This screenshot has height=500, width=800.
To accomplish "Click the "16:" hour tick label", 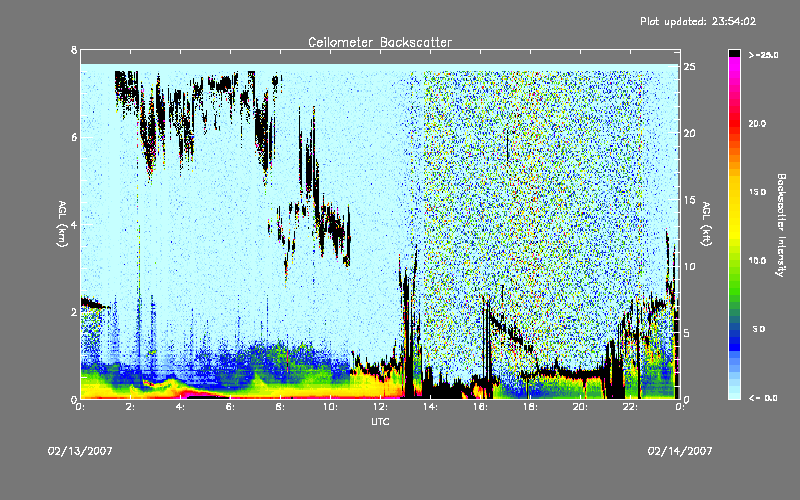I will [x=480, y=407].
